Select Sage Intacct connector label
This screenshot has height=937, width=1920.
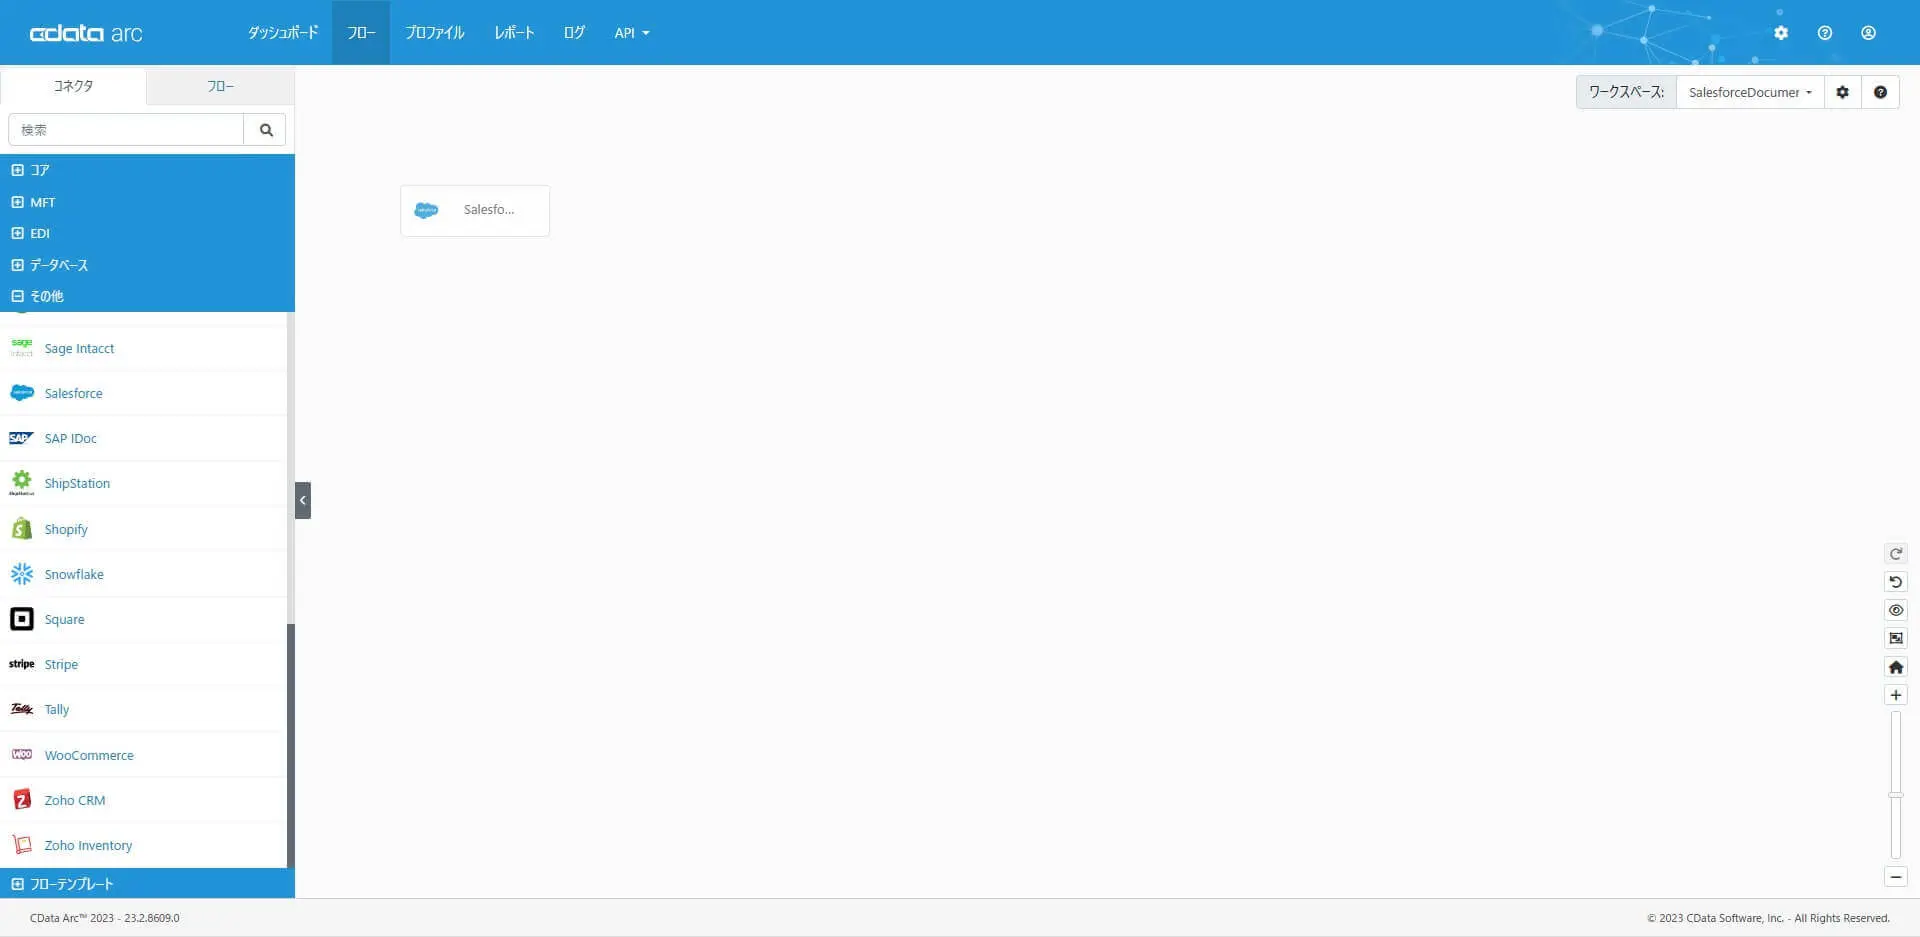(x=79, y=348)
